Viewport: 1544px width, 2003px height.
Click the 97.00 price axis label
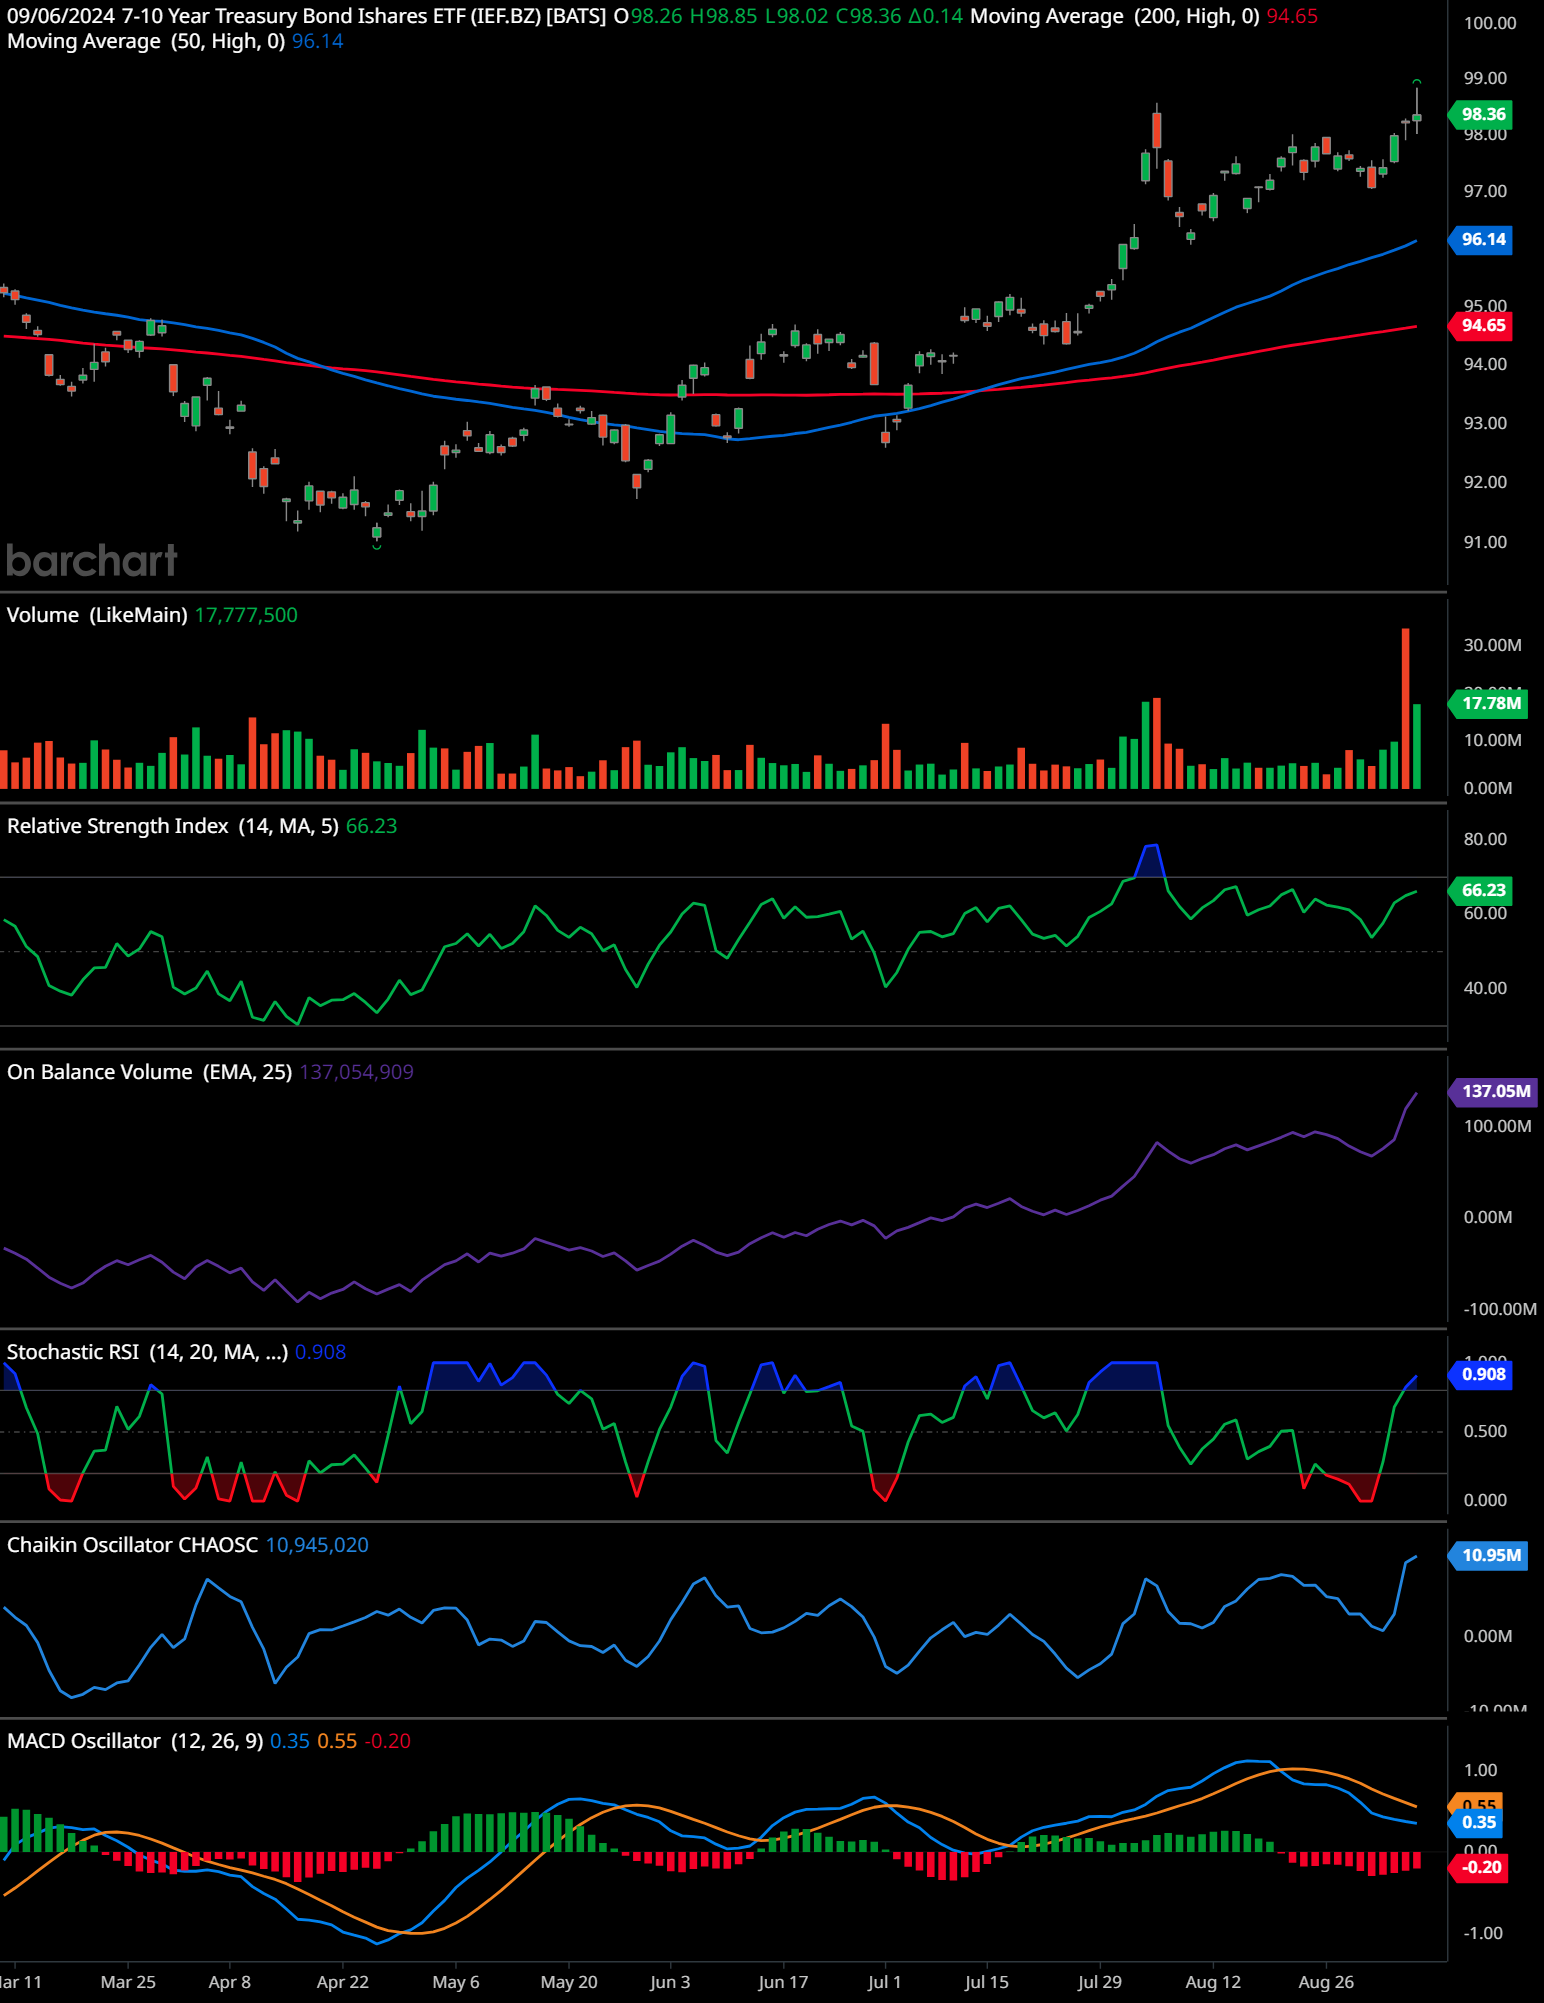click(1485, 191)
